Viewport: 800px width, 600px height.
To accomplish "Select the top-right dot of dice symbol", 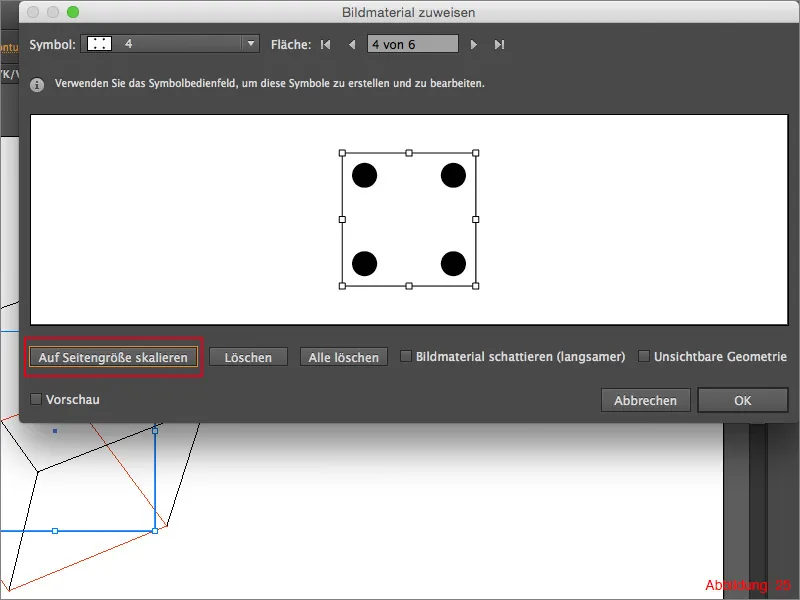I will [453, 176].
